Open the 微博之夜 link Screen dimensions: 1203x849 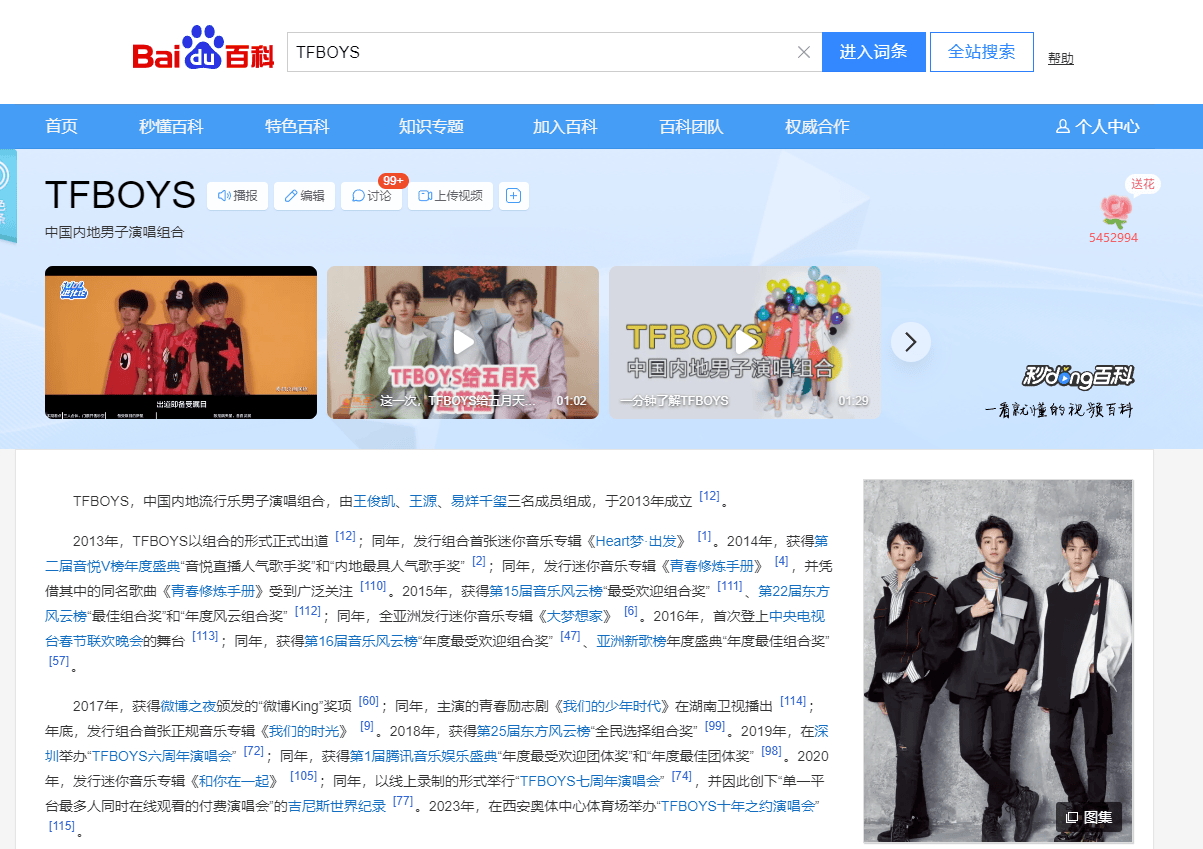(188, 706)
